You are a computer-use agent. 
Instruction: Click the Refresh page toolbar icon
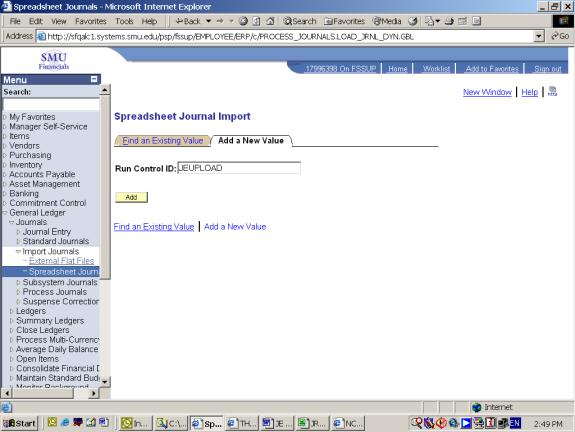point(257,21)
